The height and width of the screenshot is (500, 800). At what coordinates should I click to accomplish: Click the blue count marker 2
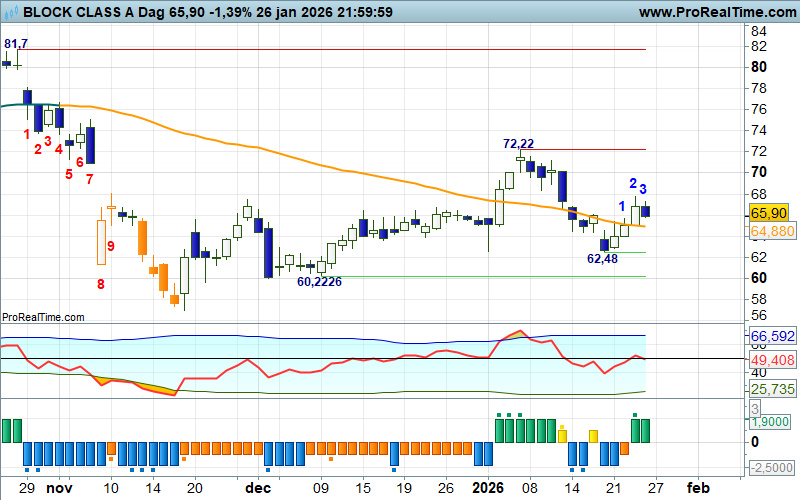tap(632, 183)
